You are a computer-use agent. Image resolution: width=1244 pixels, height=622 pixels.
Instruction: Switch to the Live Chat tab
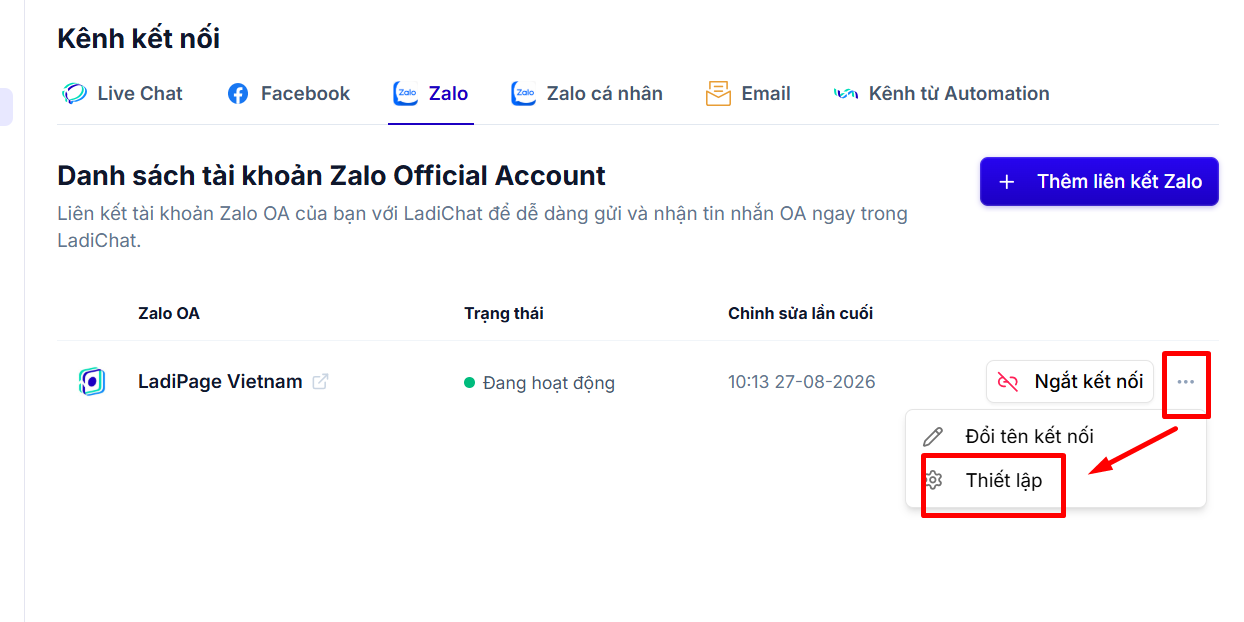[122, 94]
